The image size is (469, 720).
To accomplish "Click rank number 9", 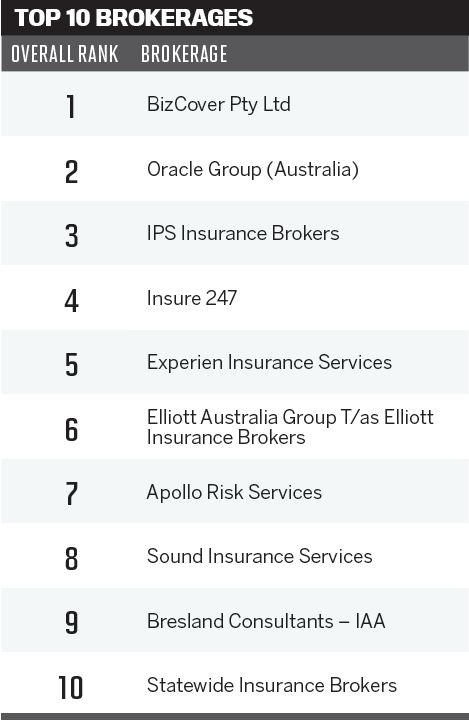I will tap(71, 623).
